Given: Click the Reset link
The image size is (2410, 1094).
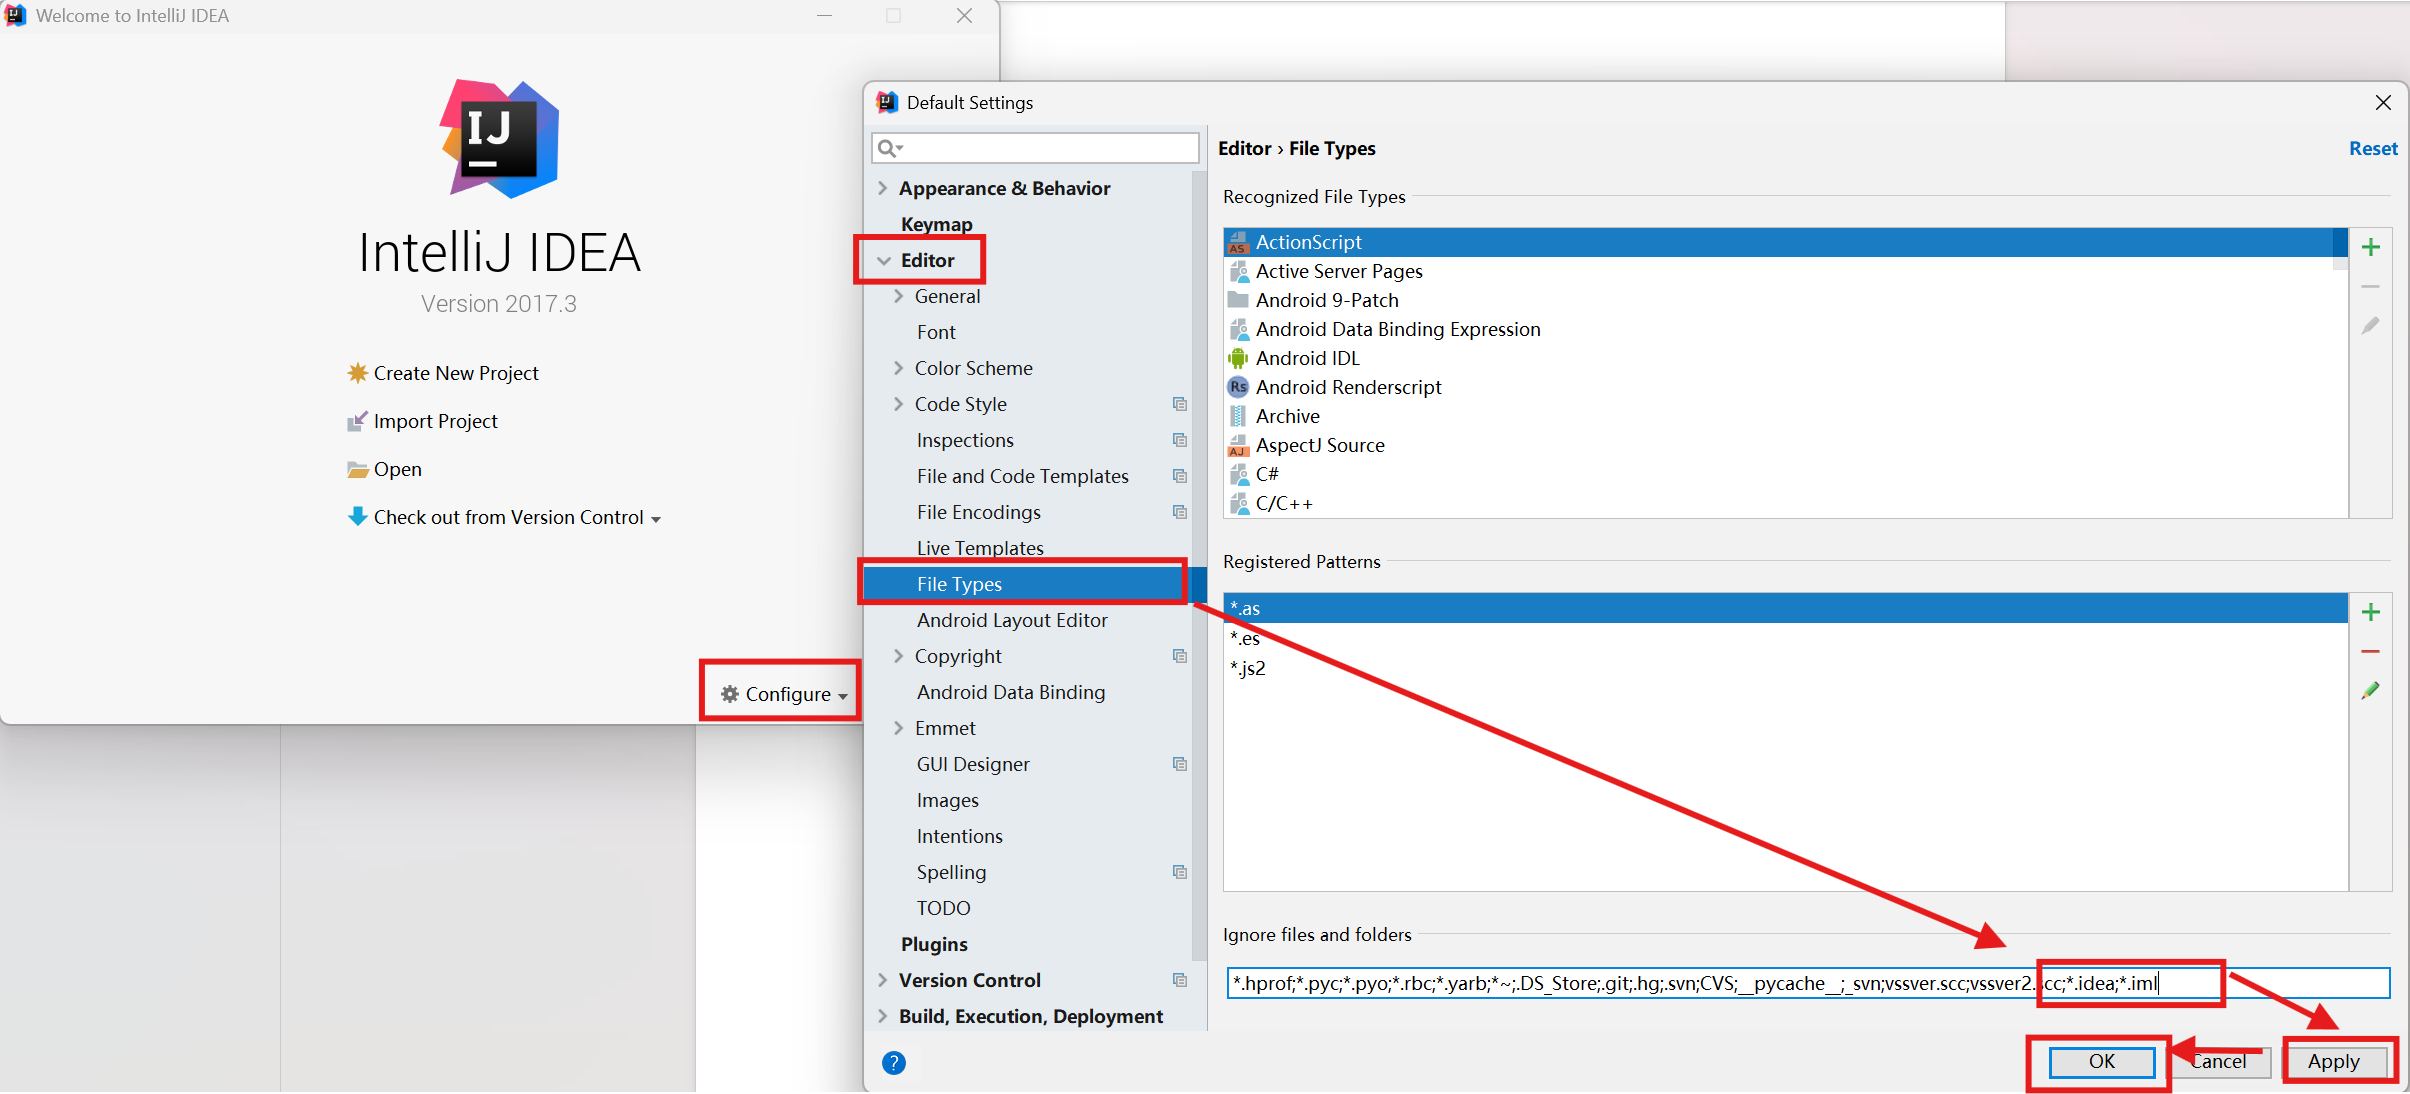Looking at the screenshot, I should (2372, 148).
